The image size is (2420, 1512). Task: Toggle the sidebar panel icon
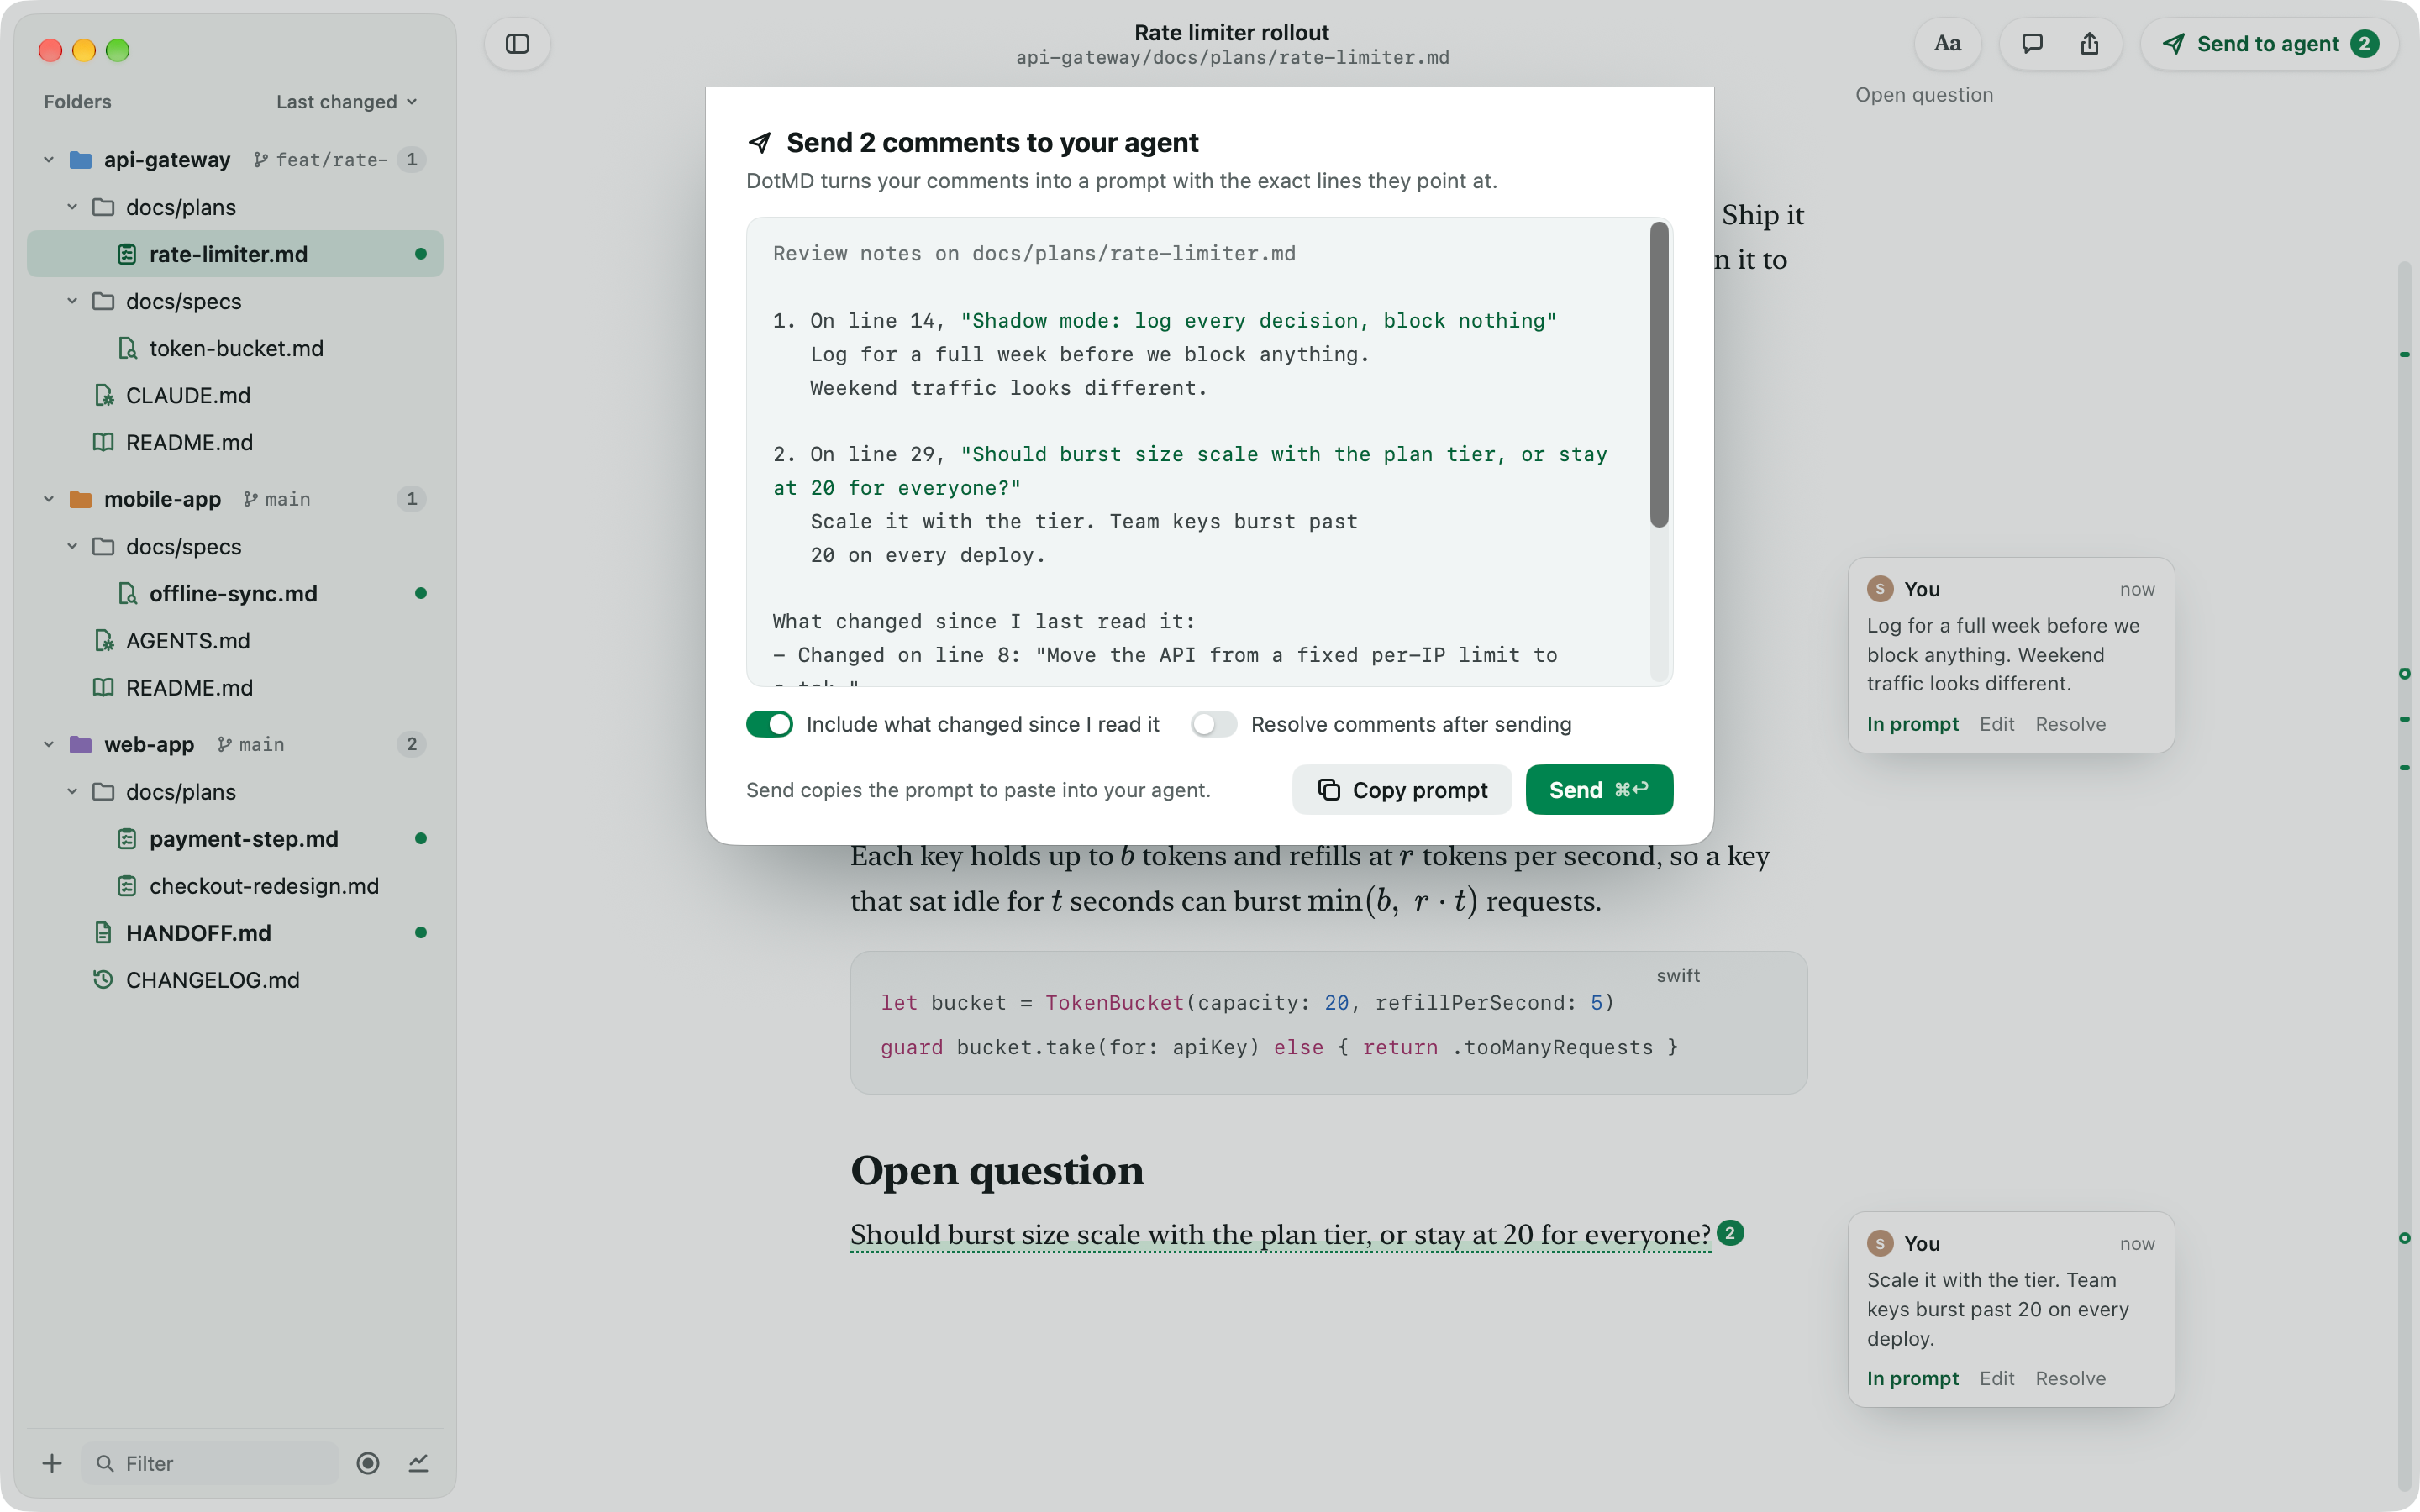coord(517,44)
